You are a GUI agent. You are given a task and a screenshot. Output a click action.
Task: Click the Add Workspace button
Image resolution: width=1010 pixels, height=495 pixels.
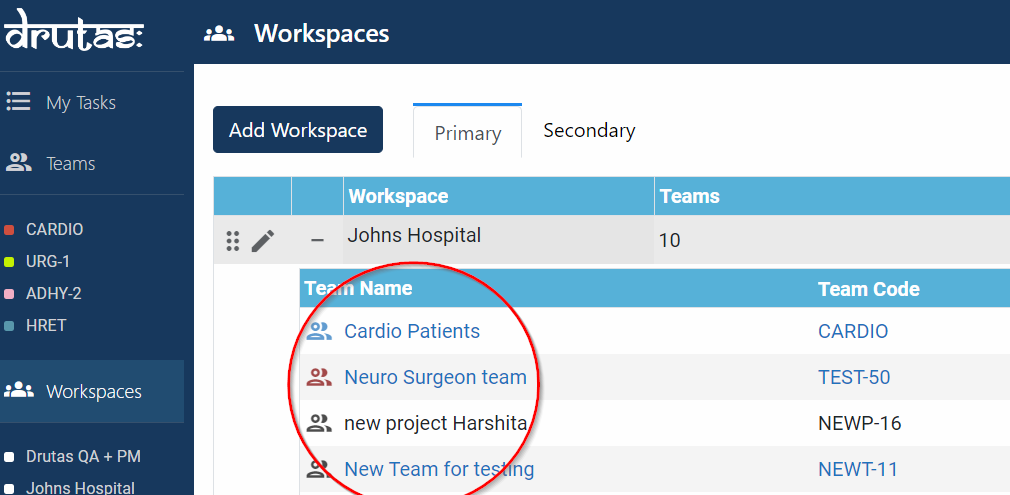[298, 130]
